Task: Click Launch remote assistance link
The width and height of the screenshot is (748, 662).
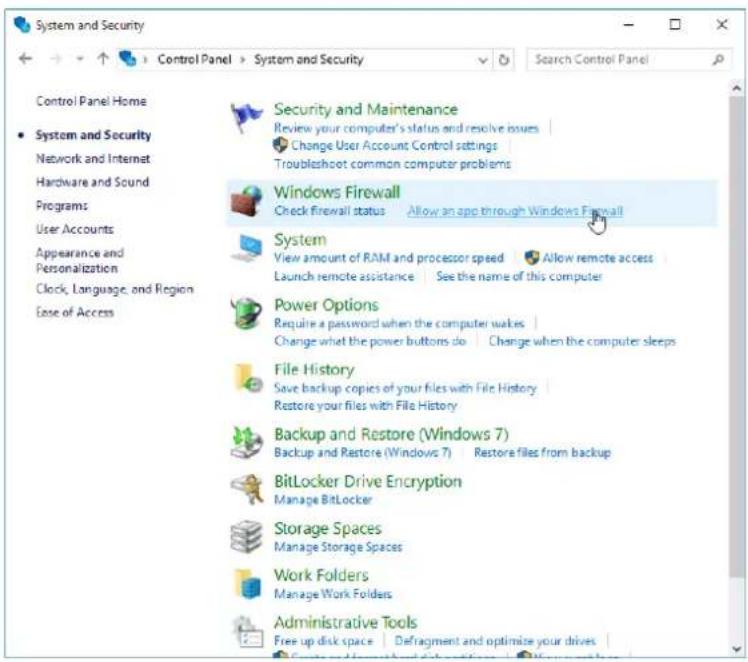Action: (344, 276)
